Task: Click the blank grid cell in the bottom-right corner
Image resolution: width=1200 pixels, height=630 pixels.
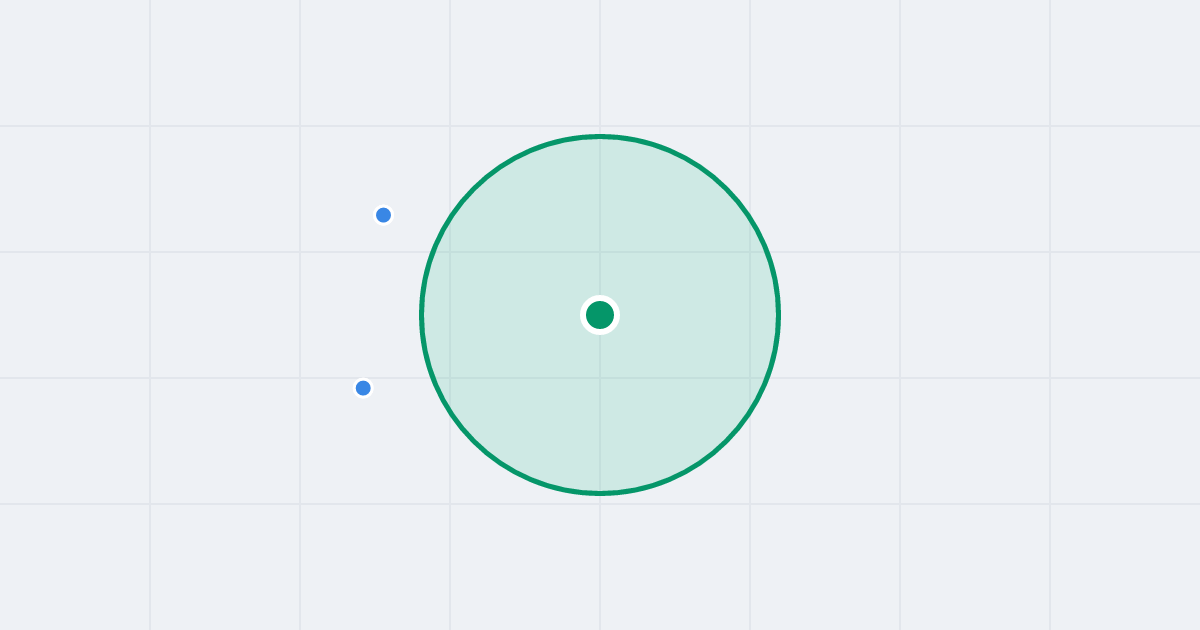Action: click(1125, 567)
